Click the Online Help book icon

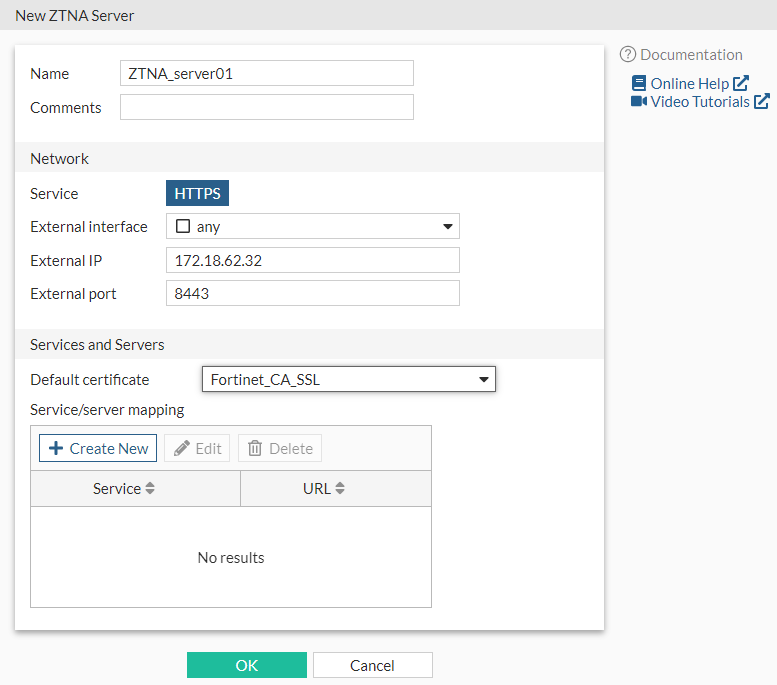(x=639, y=84)
